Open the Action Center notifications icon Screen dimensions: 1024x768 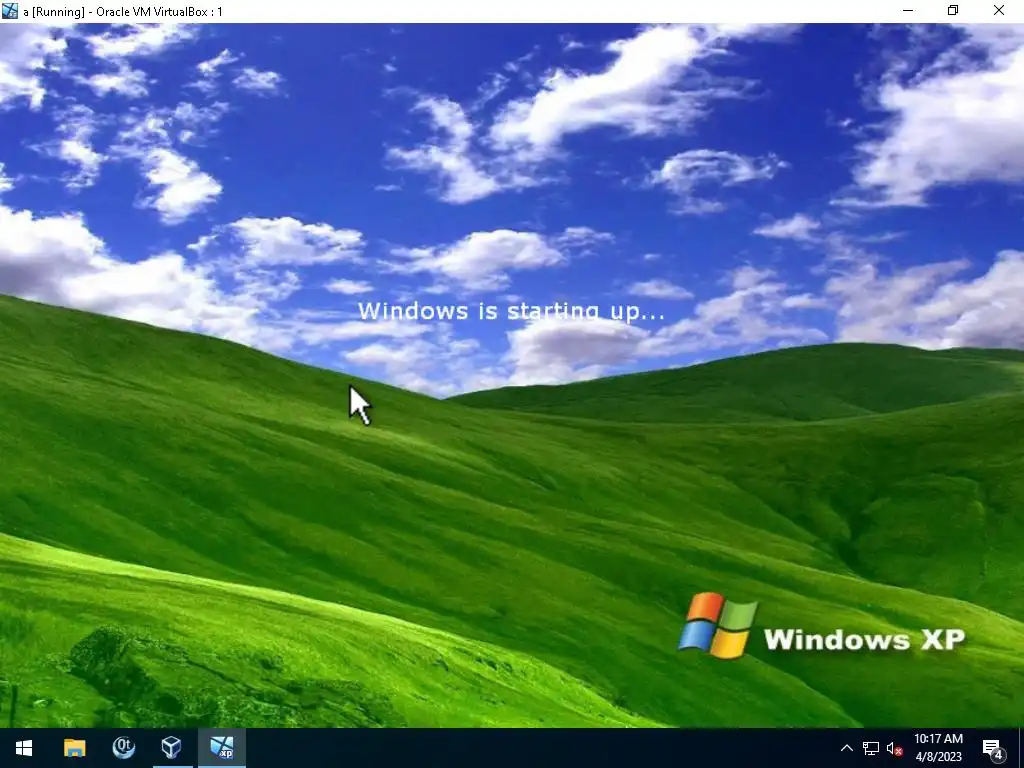[x=993, y=748]
